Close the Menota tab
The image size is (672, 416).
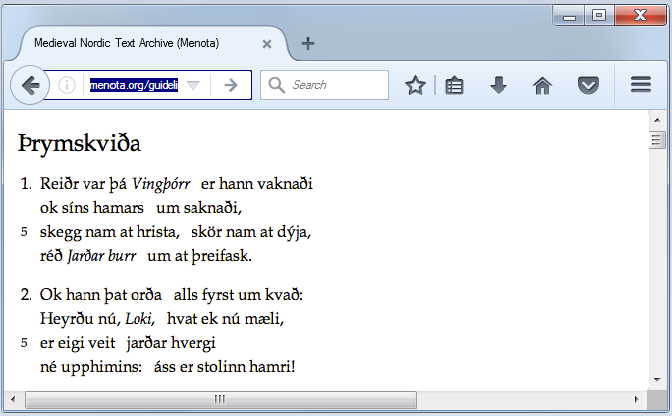click(267, 44)
